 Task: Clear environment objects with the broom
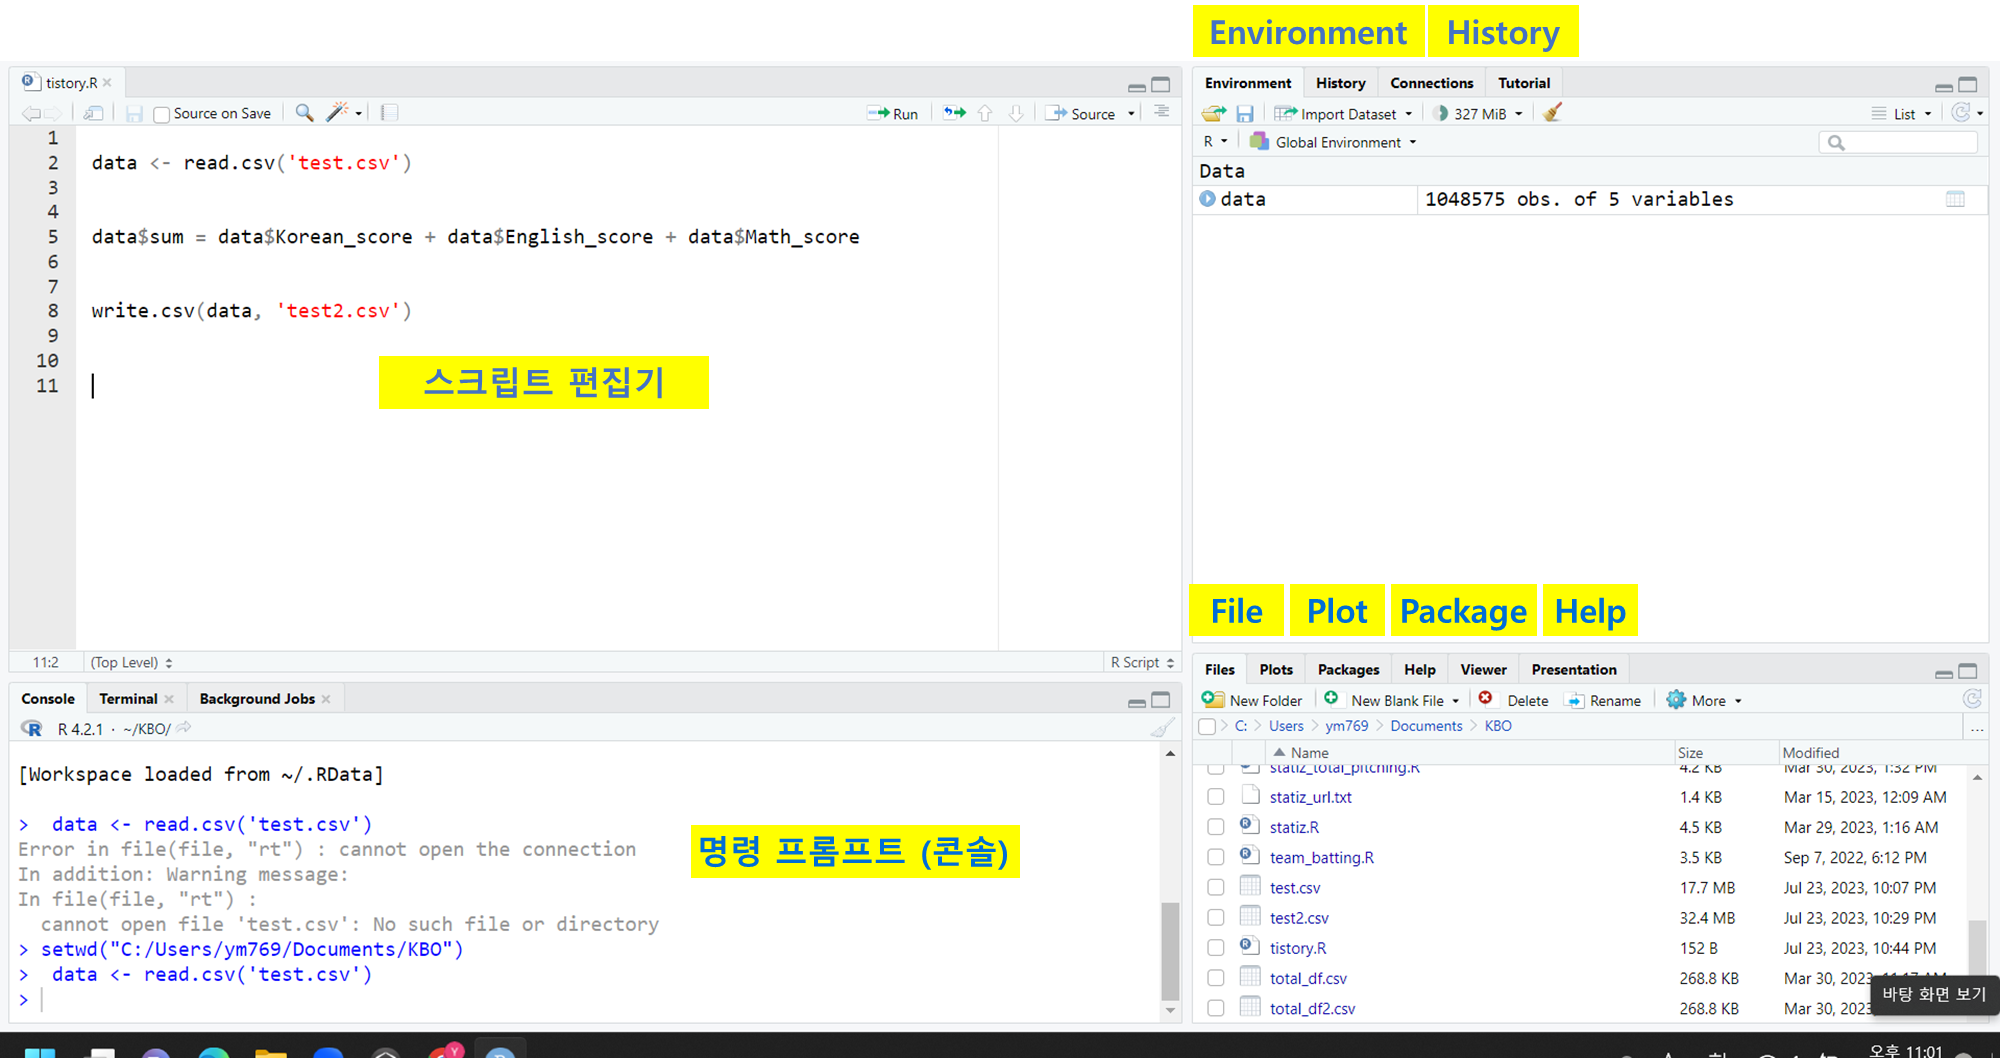(1552, 113)
